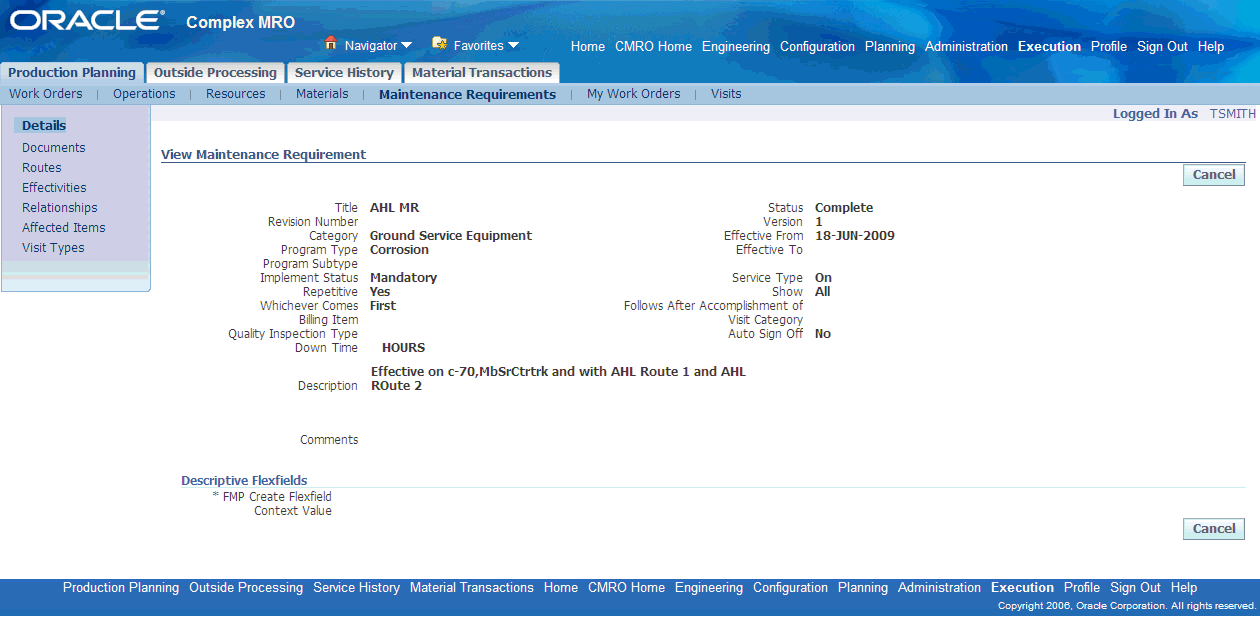Click Administration in footer links
Viewport: 1260px width, 617px height.
[939, 588]
